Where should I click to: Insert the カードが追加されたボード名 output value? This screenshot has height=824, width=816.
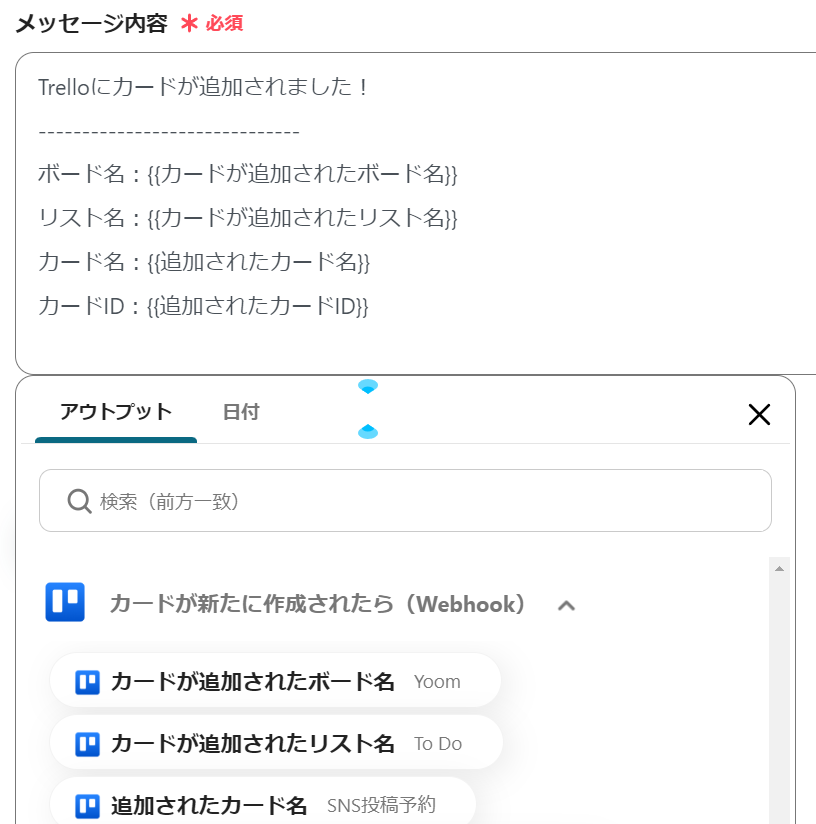click(253, 682)
